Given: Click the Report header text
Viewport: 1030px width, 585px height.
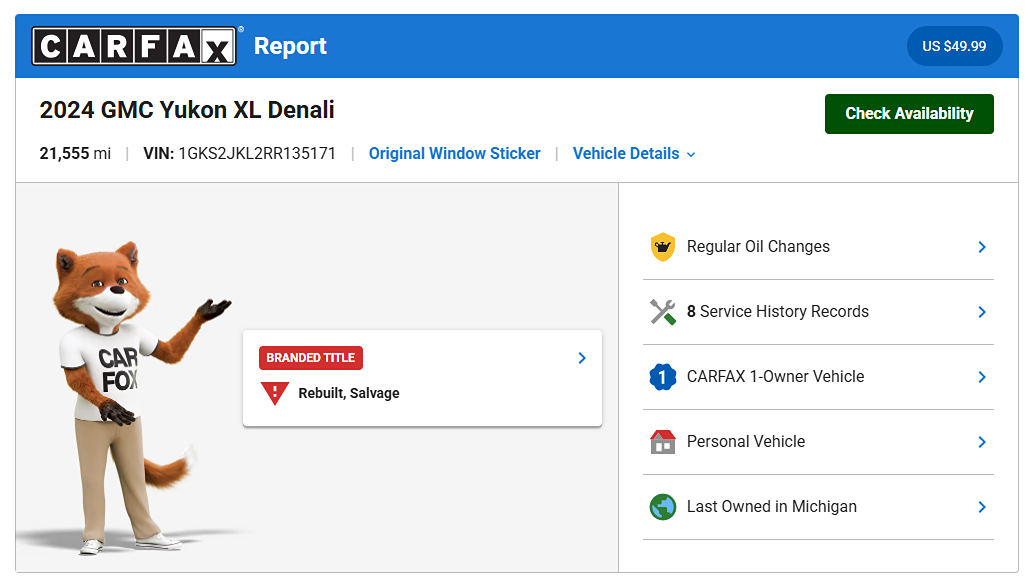Looking at the screenshot, I should pos(290,46).
